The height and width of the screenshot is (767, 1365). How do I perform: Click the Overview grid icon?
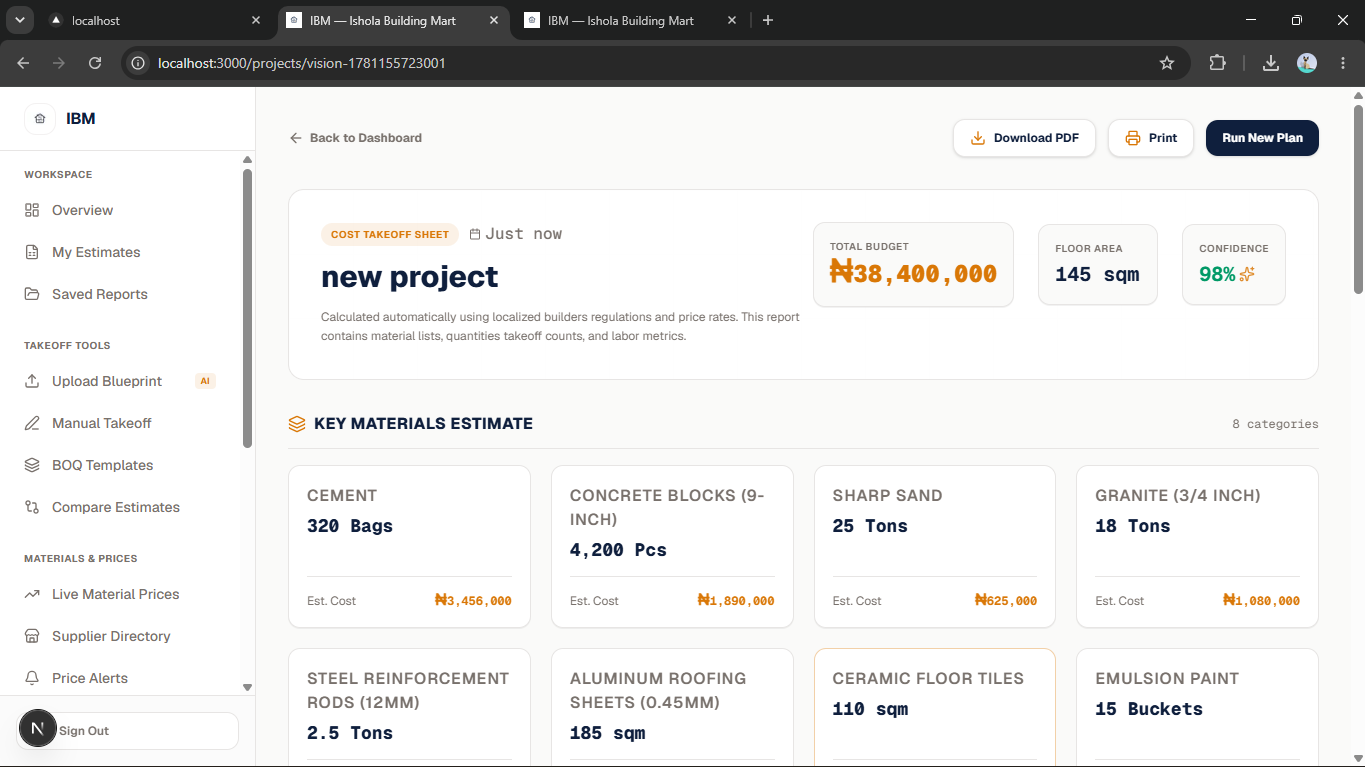coord(32,210)
